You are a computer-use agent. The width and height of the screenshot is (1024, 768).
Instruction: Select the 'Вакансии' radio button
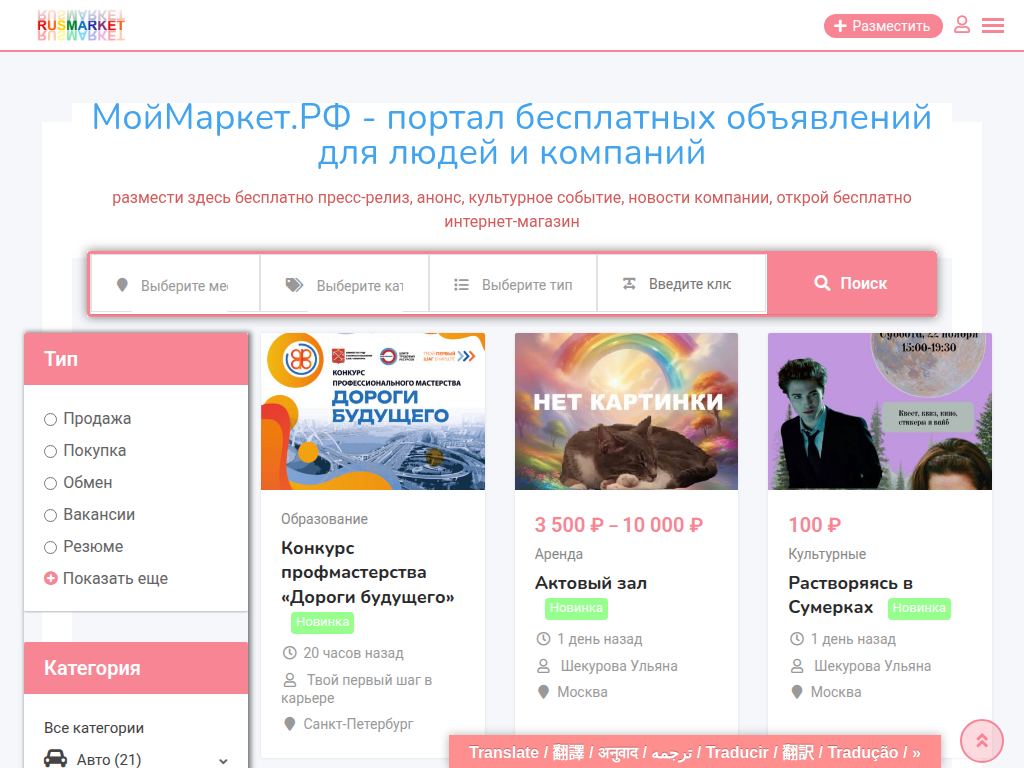pos(50,514)
